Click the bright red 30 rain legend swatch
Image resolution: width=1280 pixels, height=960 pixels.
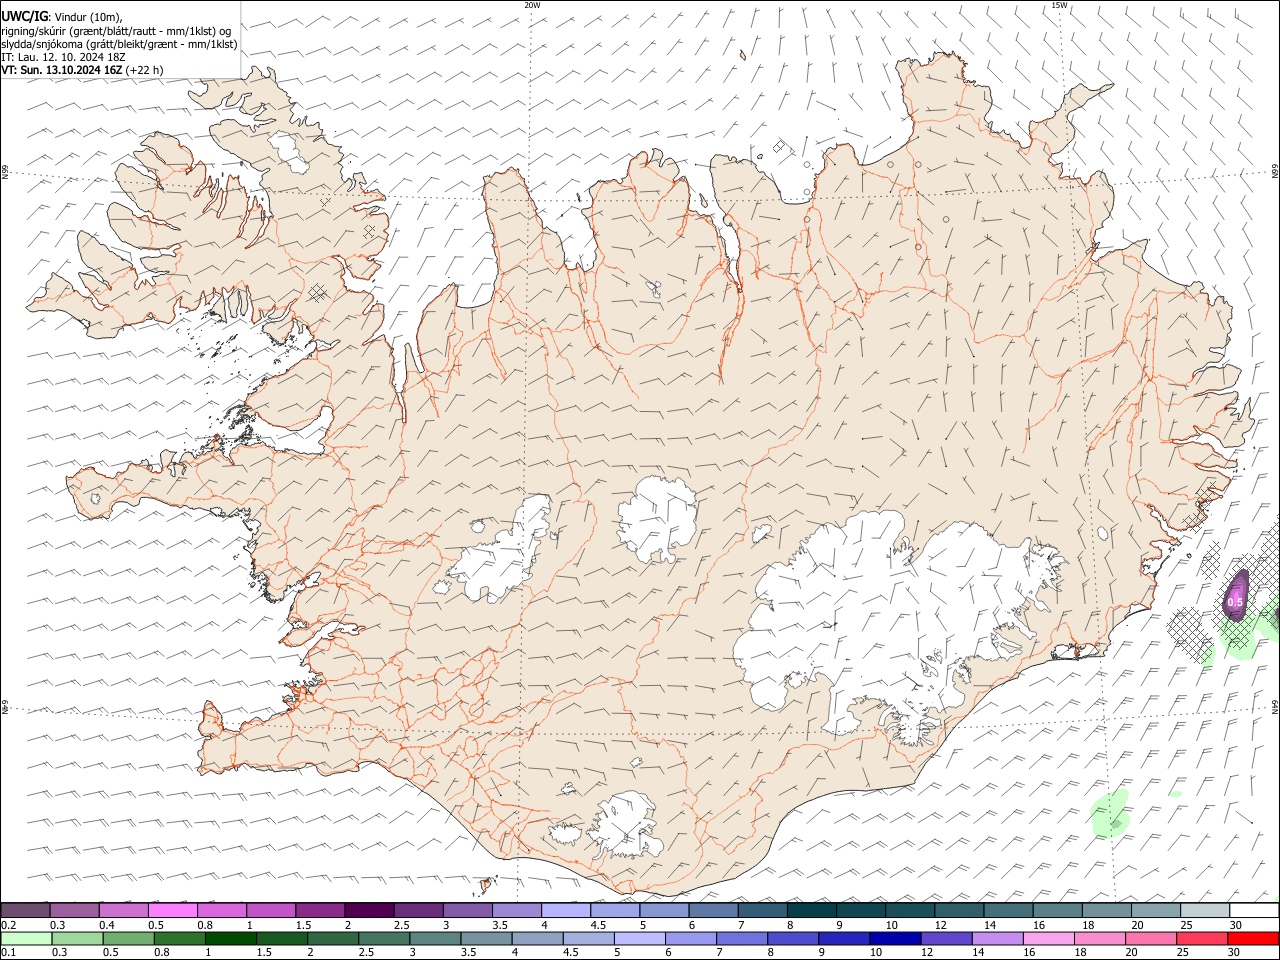click(1253, 938)
